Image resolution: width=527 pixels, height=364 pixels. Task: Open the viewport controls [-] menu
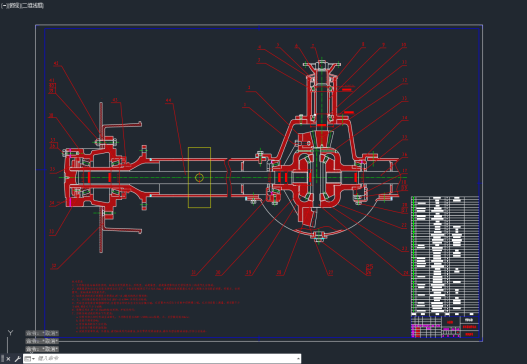4,6
